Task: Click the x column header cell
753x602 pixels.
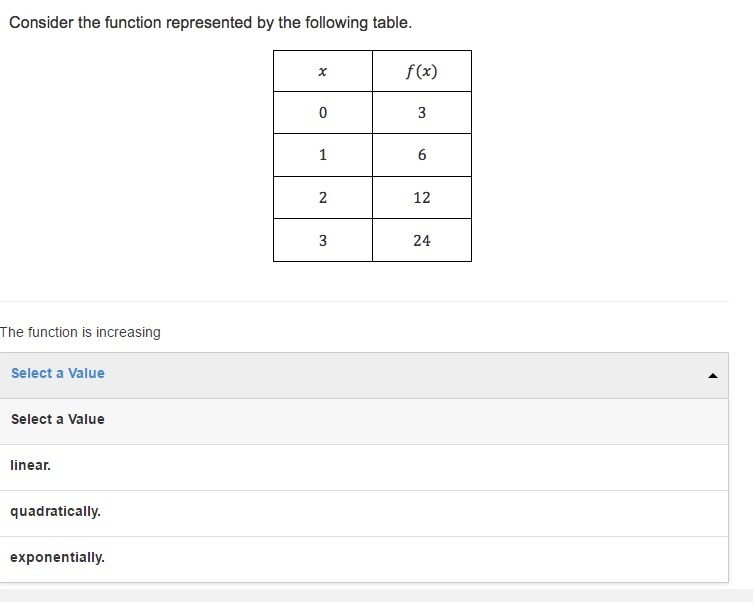Action: (323, 71)
